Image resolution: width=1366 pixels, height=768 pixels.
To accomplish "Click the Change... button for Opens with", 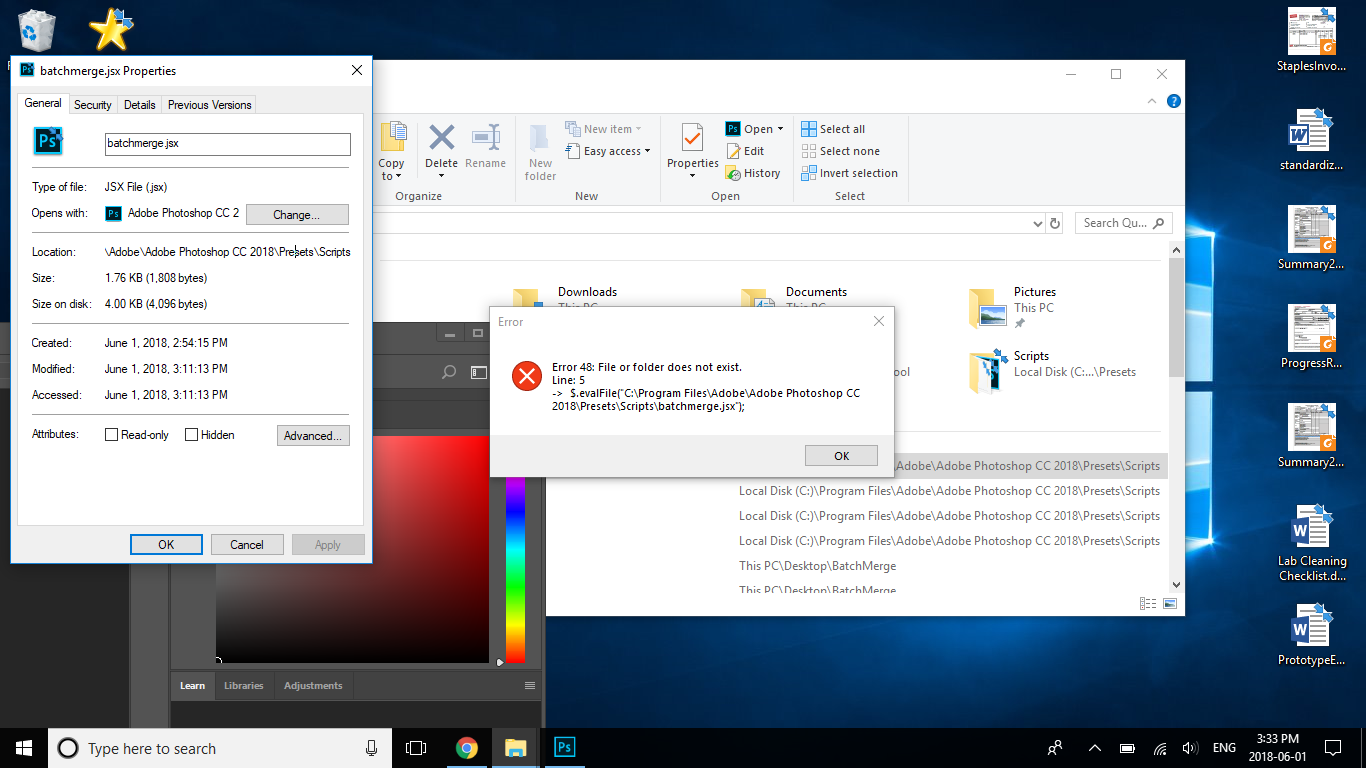I will coord(297,214).
